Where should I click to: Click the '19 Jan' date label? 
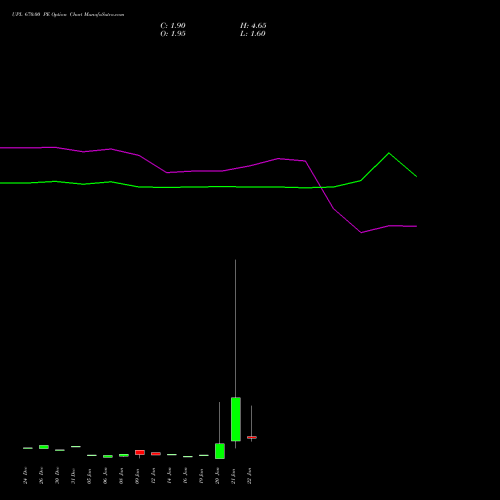(x=202, y=476)
